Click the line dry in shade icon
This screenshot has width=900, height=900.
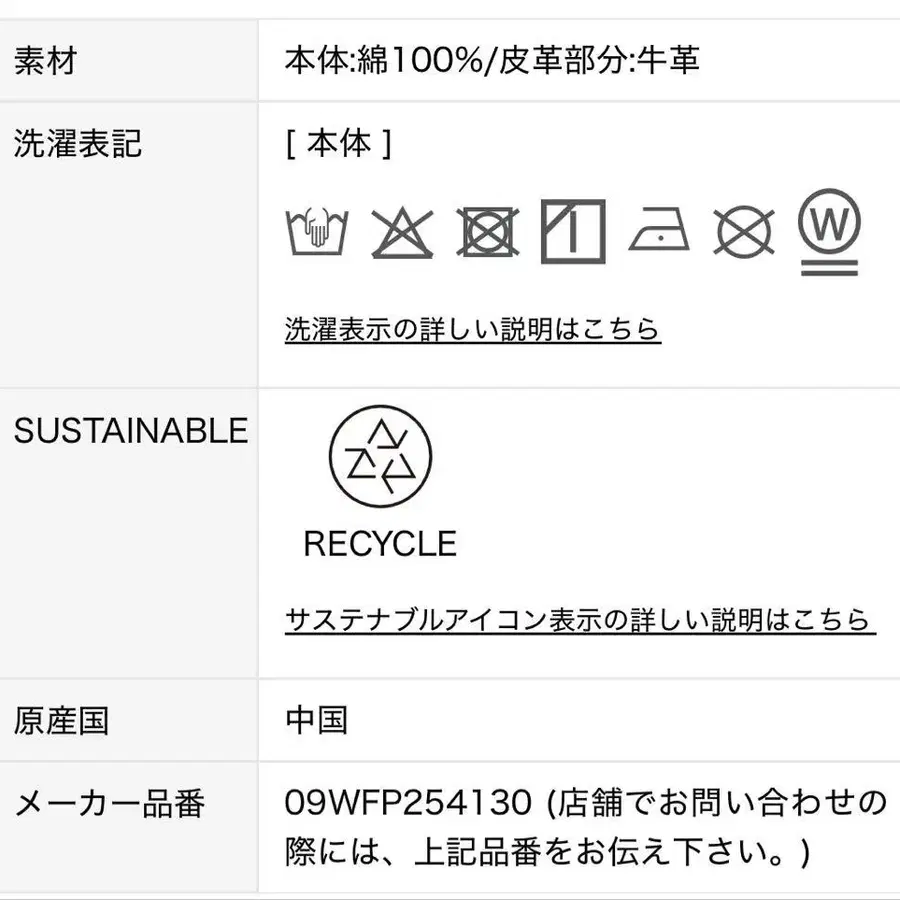(573, 231)
